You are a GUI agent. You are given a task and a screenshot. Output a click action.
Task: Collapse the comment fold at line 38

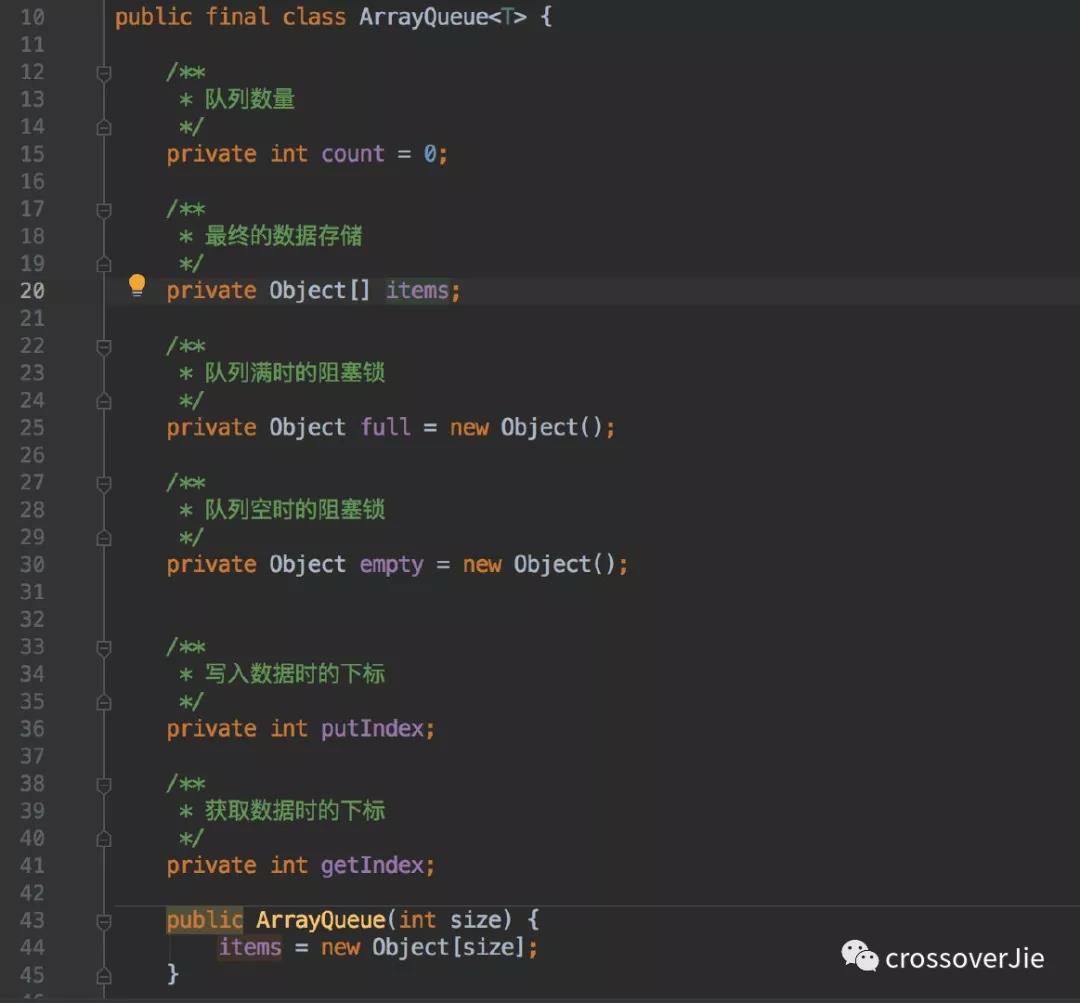[104, 785]
